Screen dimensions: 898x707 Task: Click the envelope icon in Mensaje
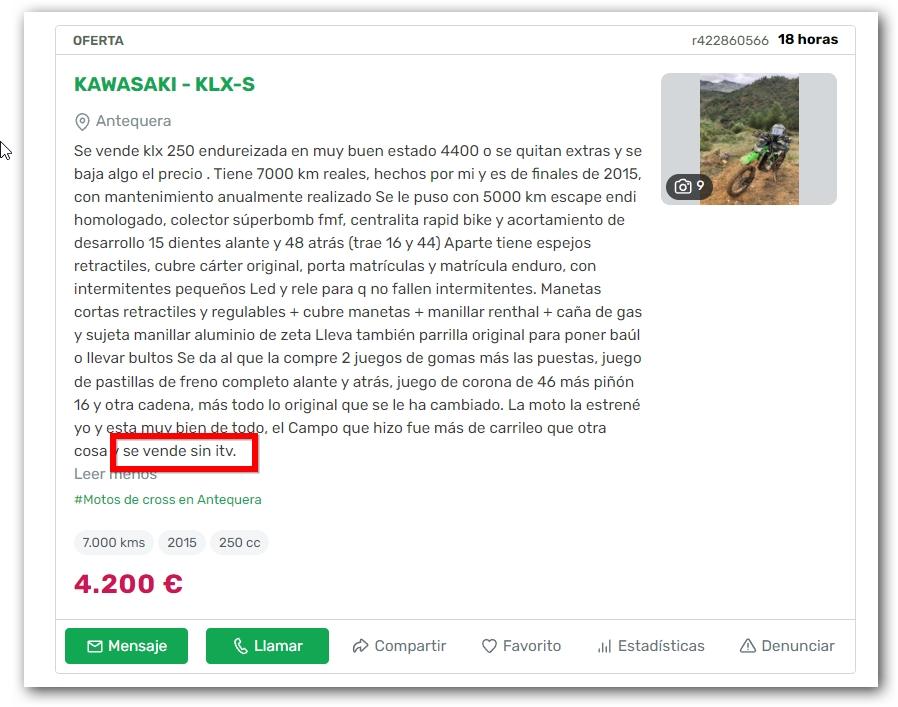point(94,646)
